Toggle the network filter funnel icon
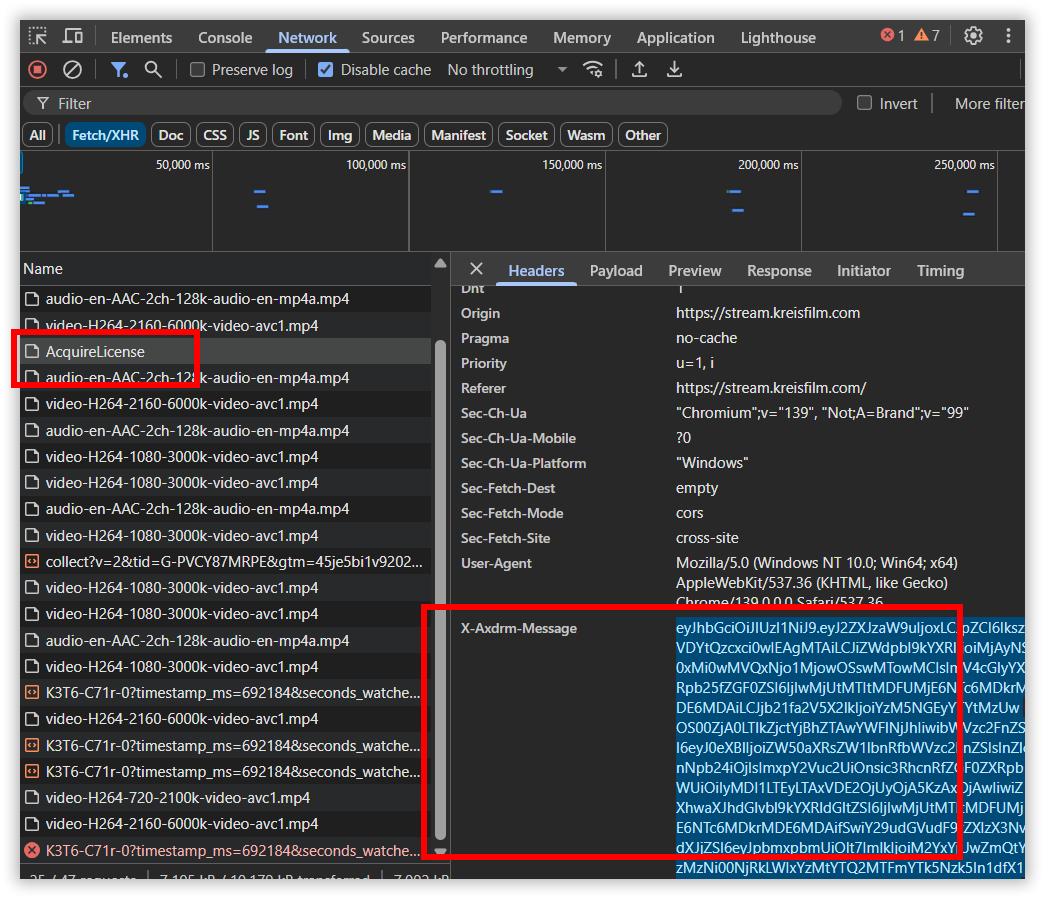This screenshot has height=899, width=1045. 119,70
